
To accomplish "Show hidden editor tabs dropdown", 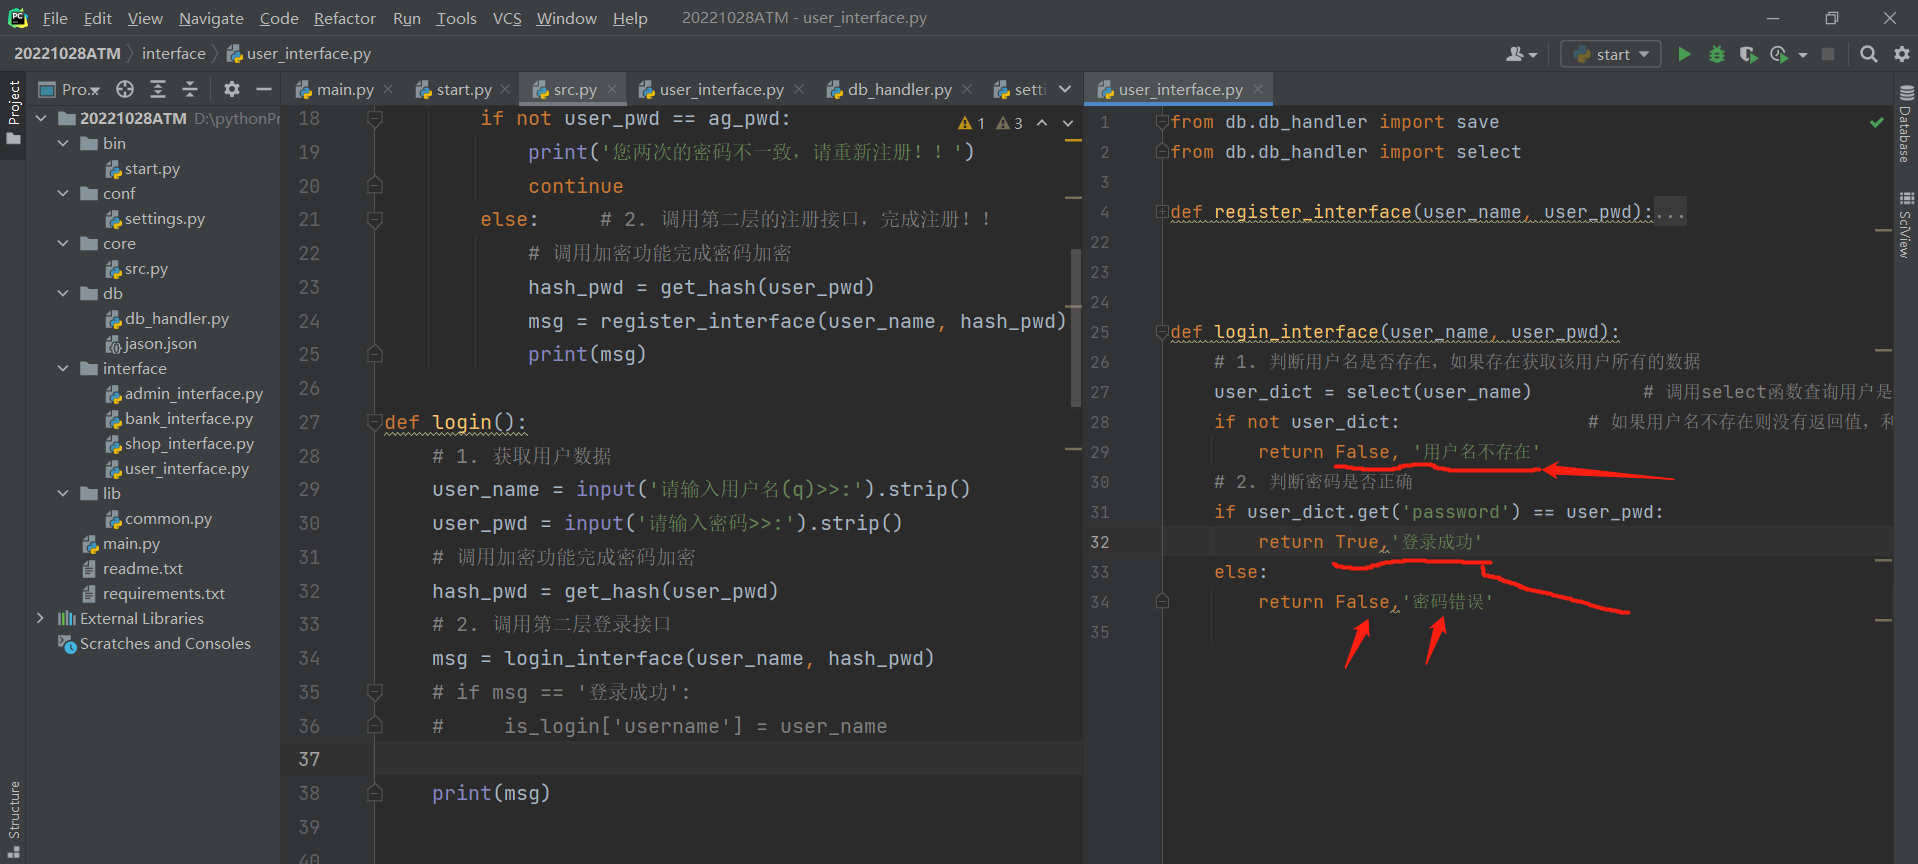I will click(1065, 89).
